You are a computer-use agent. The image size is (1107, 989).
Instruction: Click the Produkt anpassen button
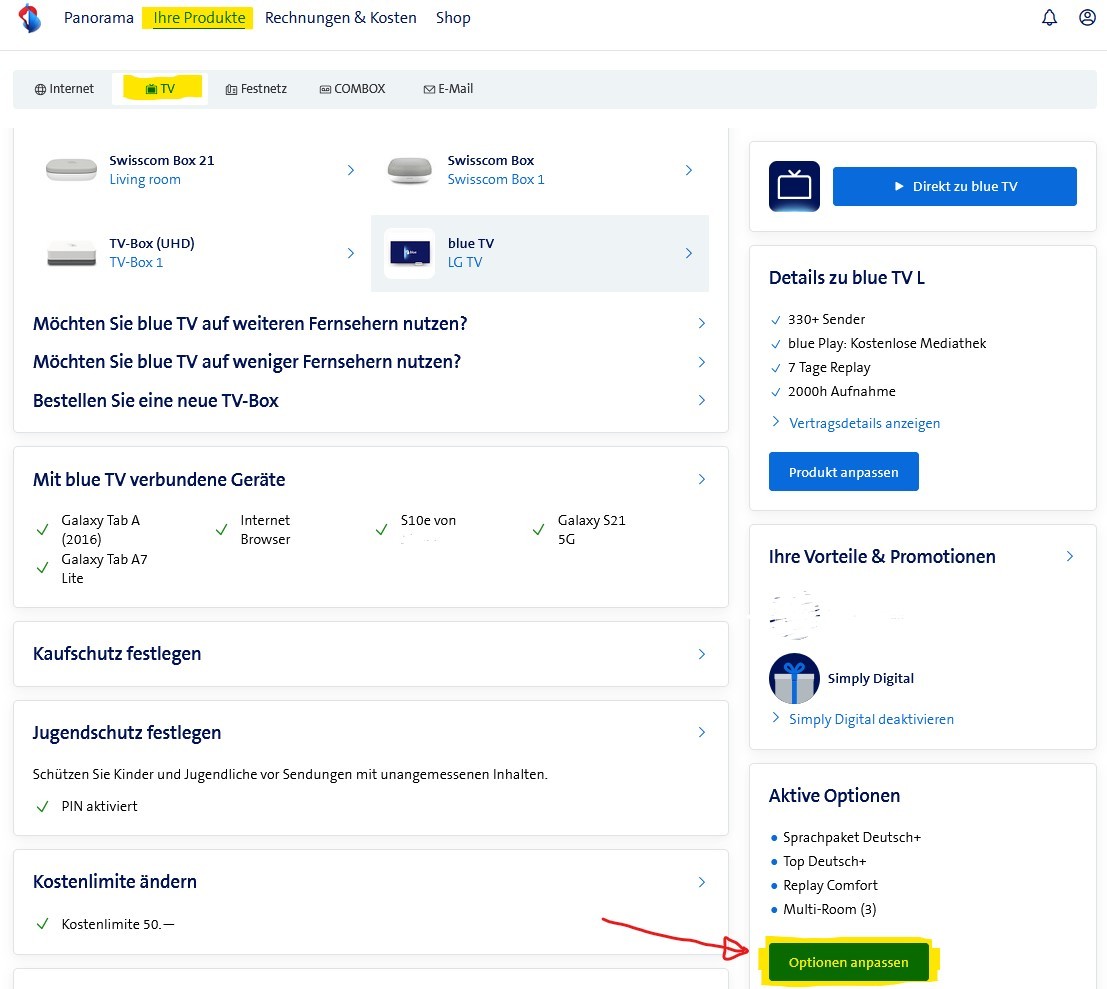click(843, 472)
